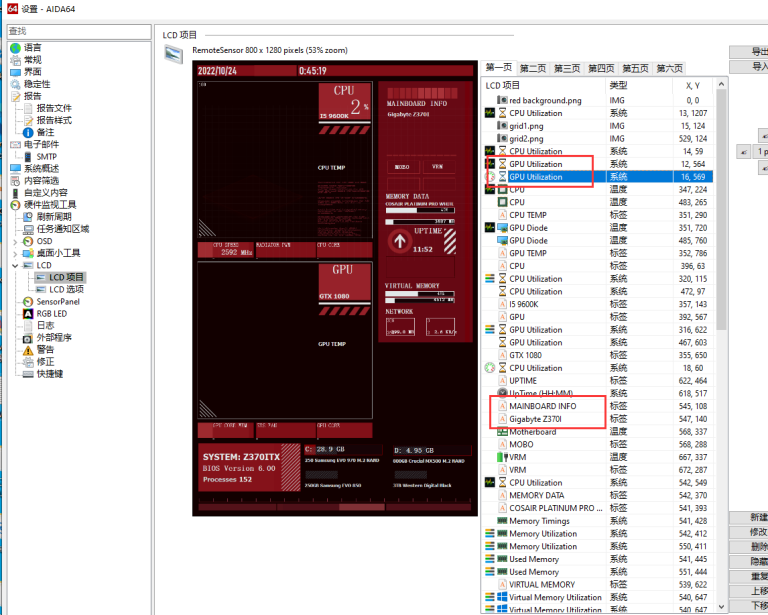Image resolution: width=768 pixels, height=615 pixels.
Task: Open the 警告 (alerts) settings
Action: (x=45, y=350)
